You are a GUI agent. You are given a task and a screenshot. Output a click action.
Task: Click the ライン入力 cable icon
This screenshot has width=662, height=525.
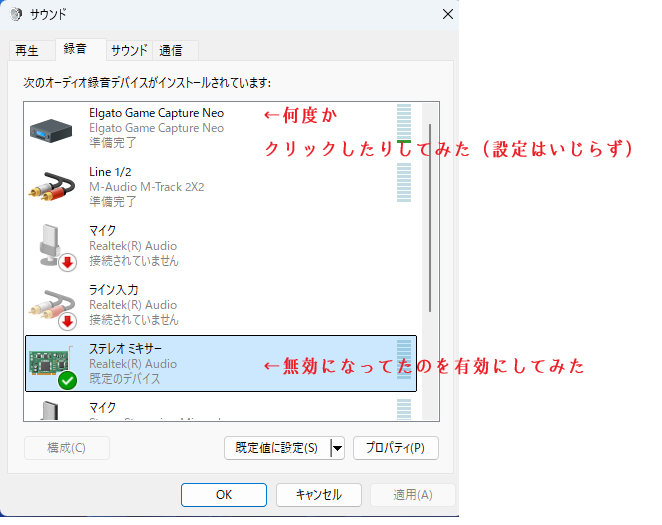coord(51,306)
